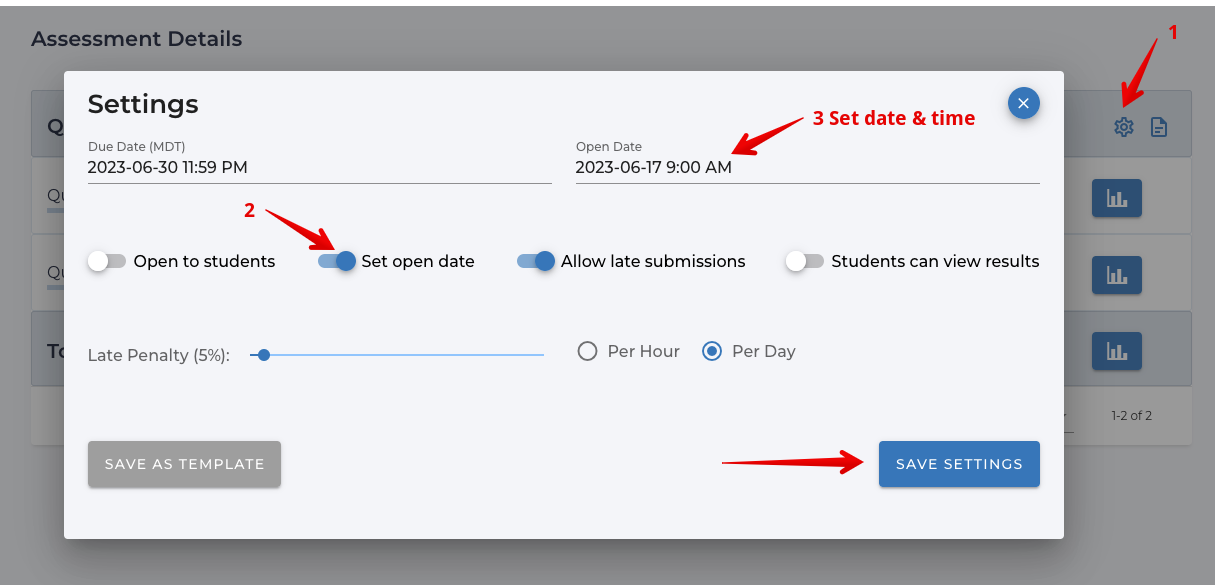The image size is (1215, 585).
Task: Enable the Open to students switch
Action: tap(107, 261)
